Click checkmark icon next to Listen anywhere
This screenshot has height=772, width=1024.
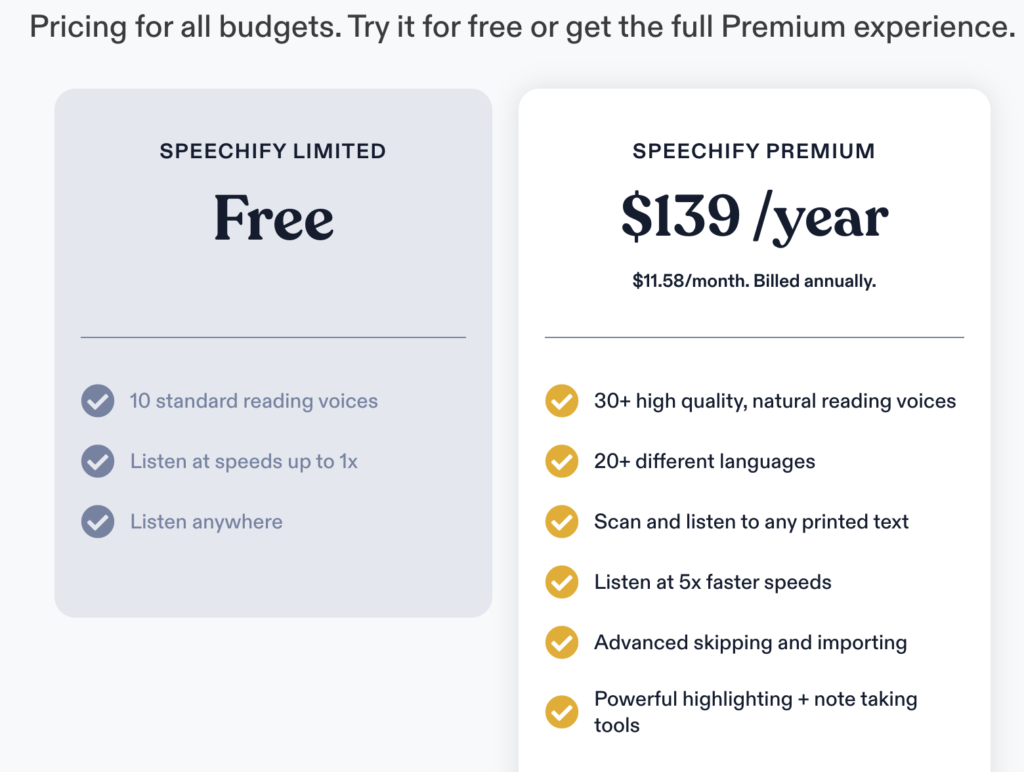(97, 522)
